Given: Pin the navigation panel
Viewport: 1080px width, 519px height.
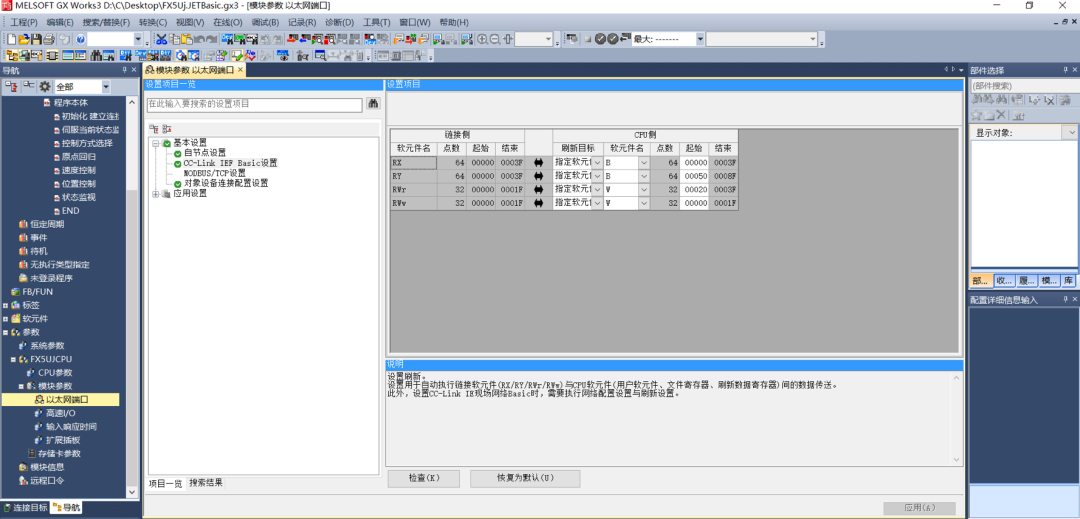Looking at the screenshot, I should tap(125, 70).
